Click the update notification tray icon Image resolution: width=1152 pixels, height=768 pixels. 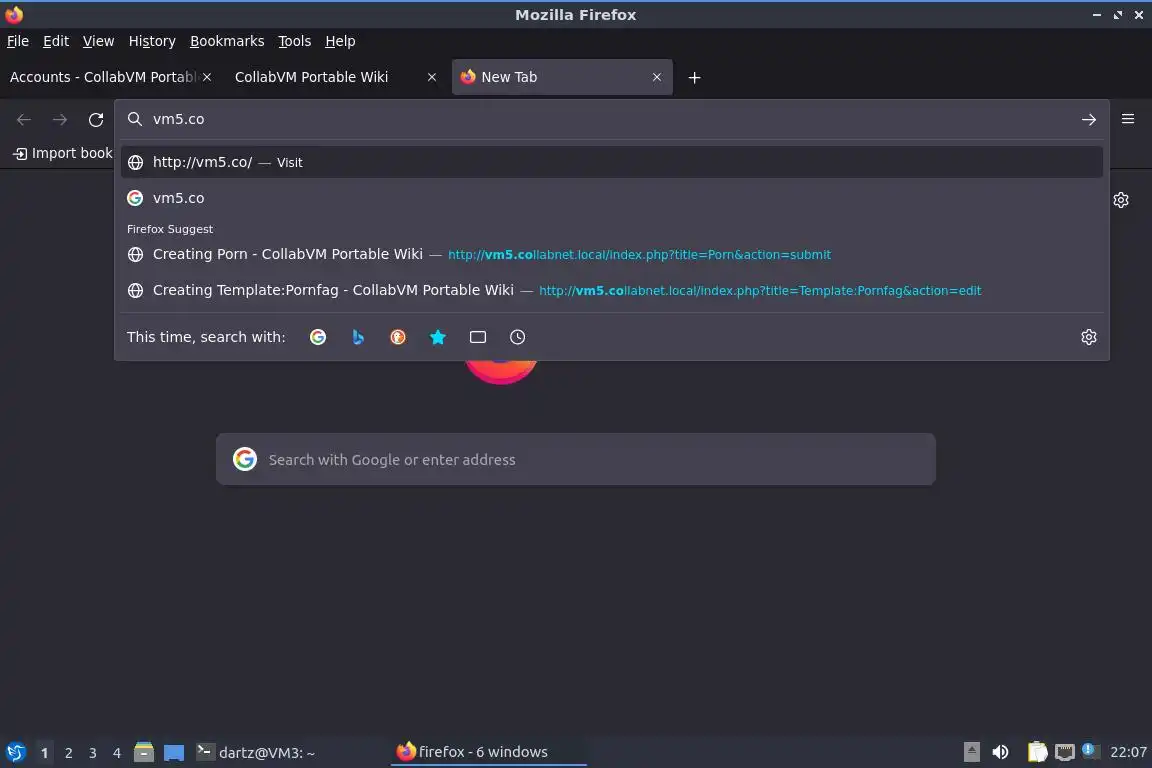[x=1090, y=750]
